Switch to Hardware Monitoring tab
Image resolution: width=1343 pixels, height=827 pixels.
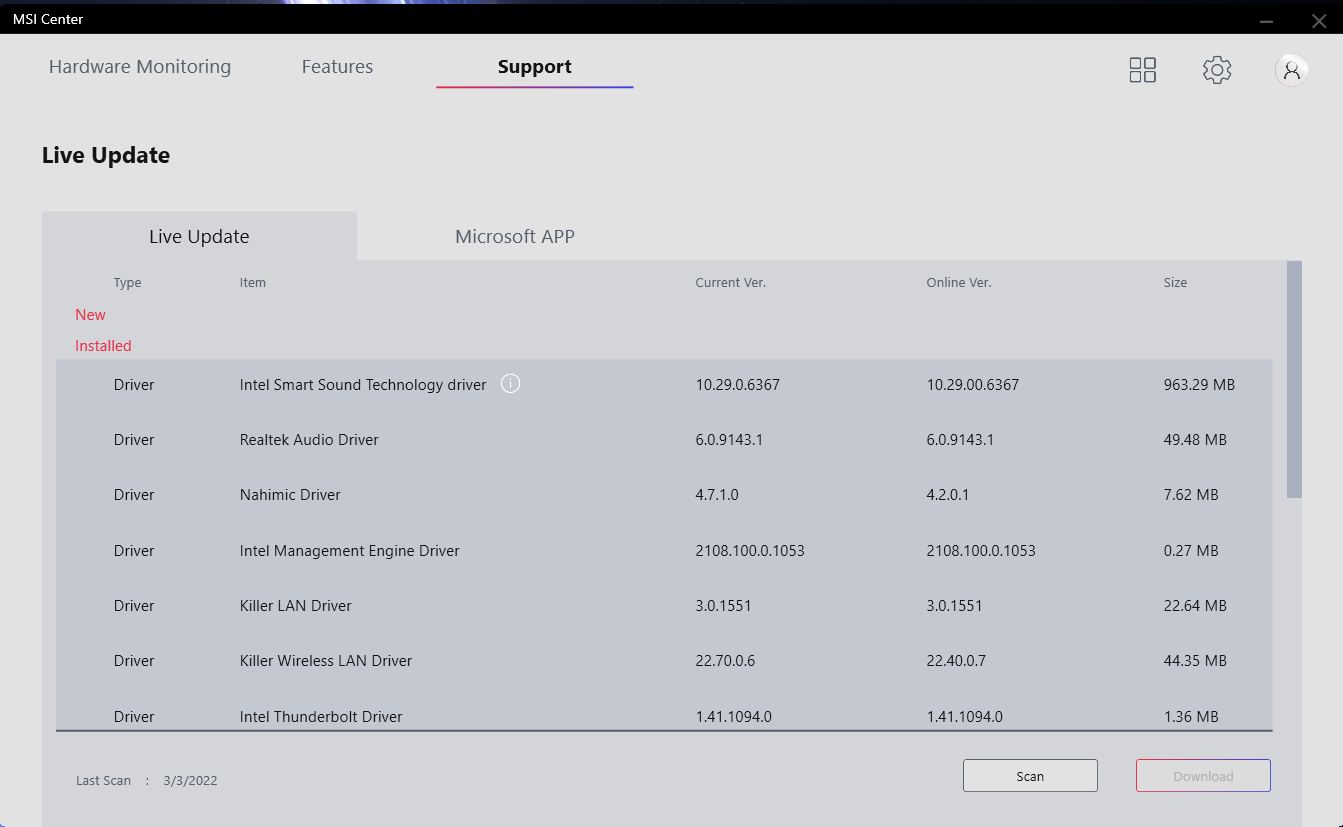[140, 67]
